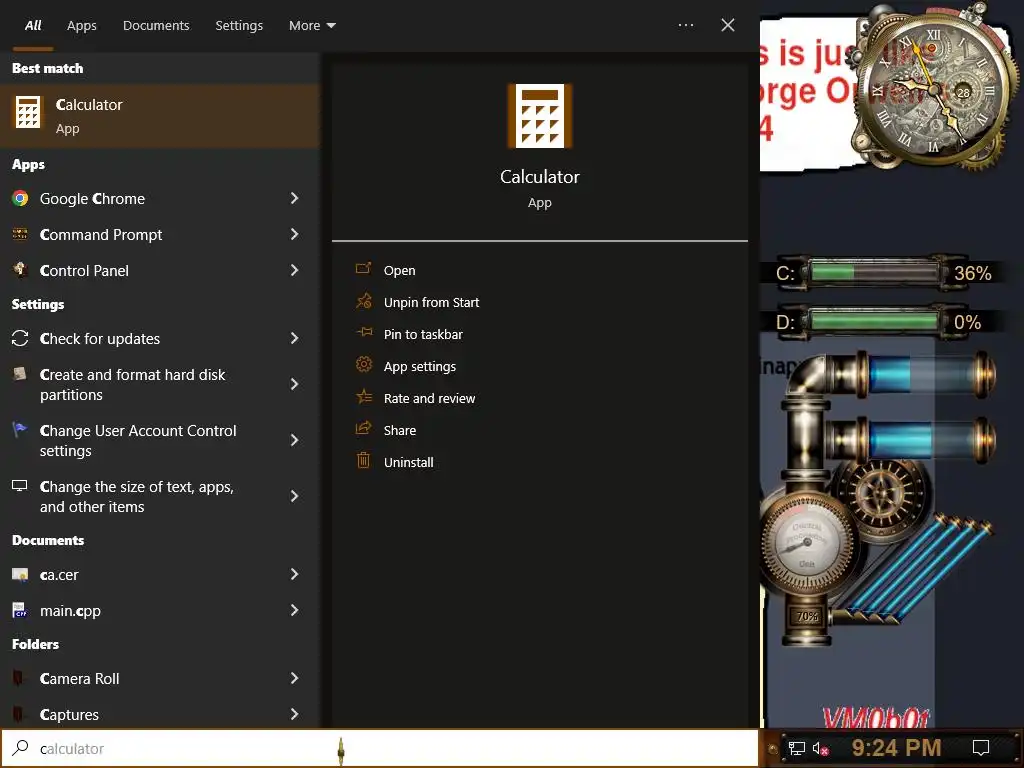This screenshot has width=1024, height=768.
Task: Click Share text action
Action: [x=400, y=430]
